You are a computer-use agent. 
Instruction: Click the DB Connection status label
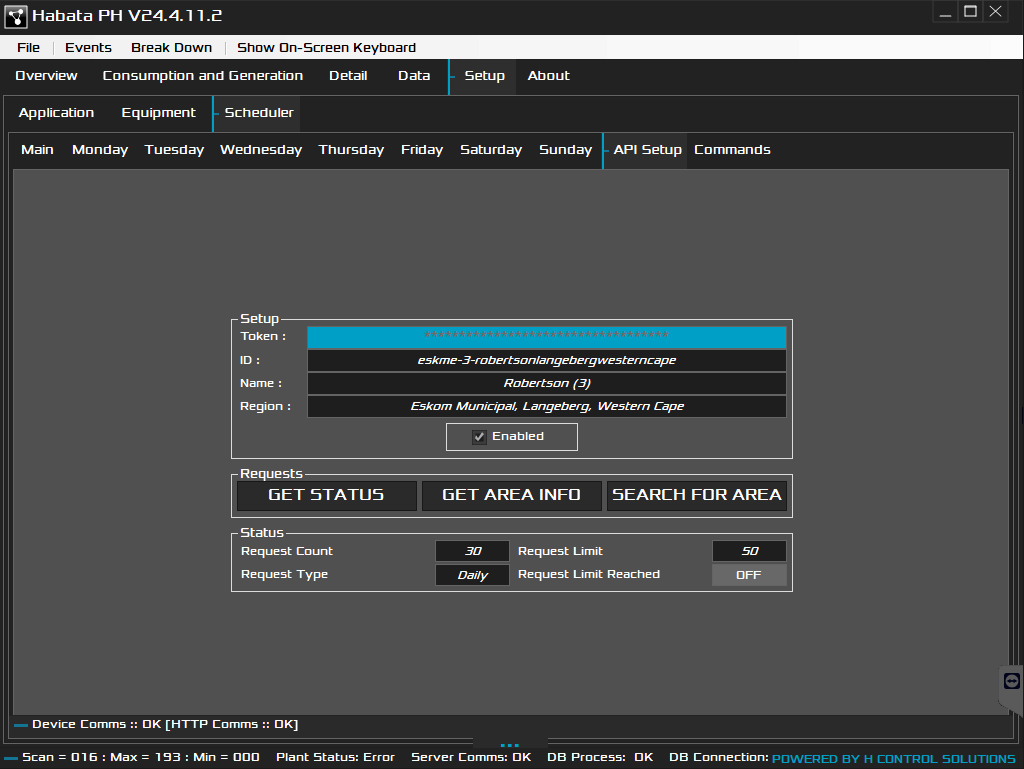718,757
